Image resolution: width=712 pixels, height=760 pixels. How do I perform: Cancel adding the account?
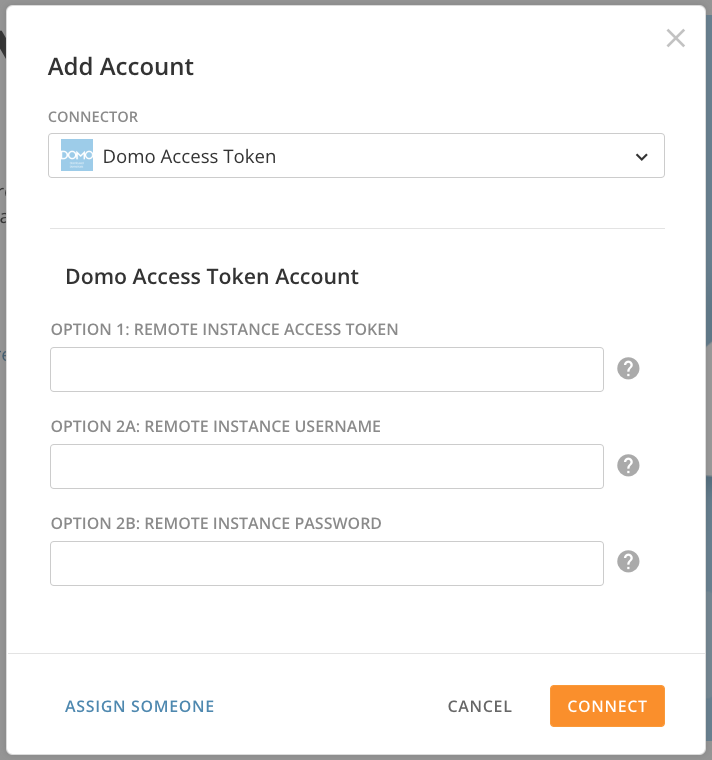click(480, 706)
